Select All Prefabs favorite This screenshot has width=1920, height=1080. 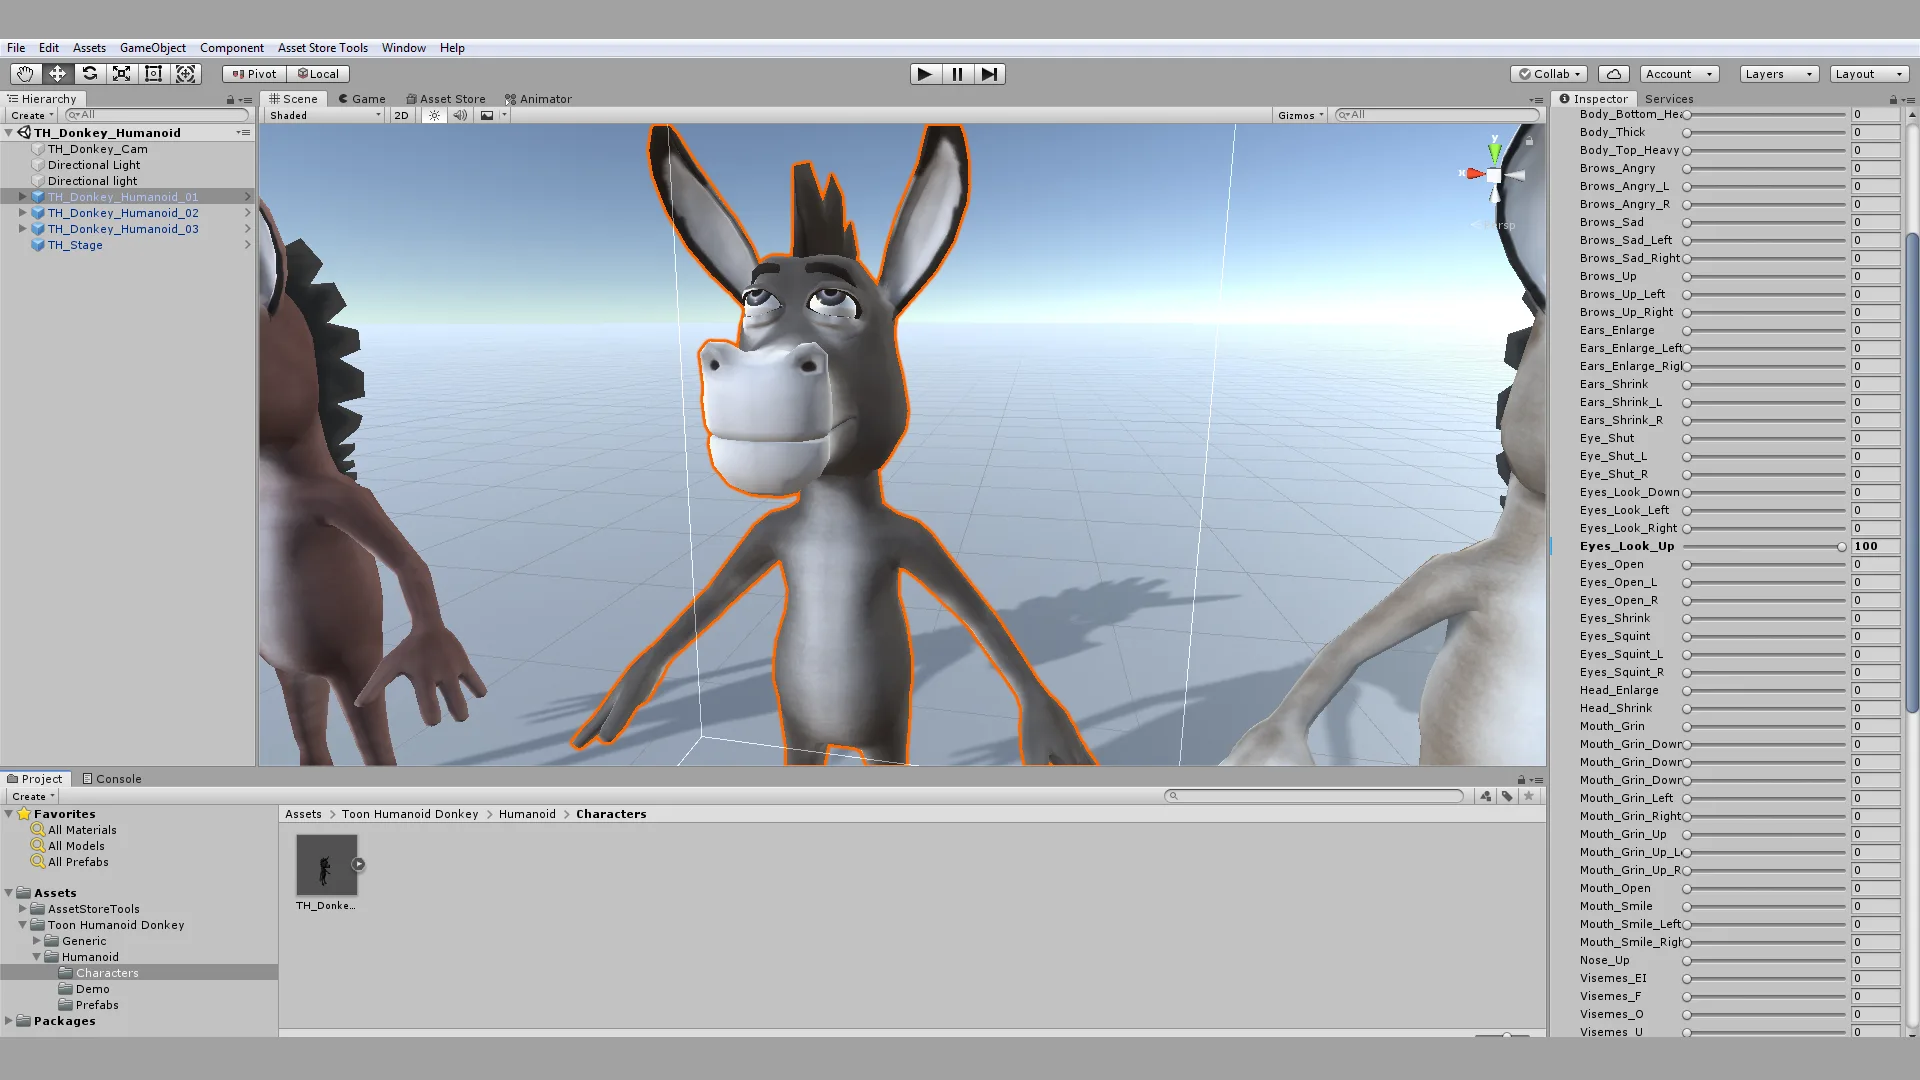point(78,862)
